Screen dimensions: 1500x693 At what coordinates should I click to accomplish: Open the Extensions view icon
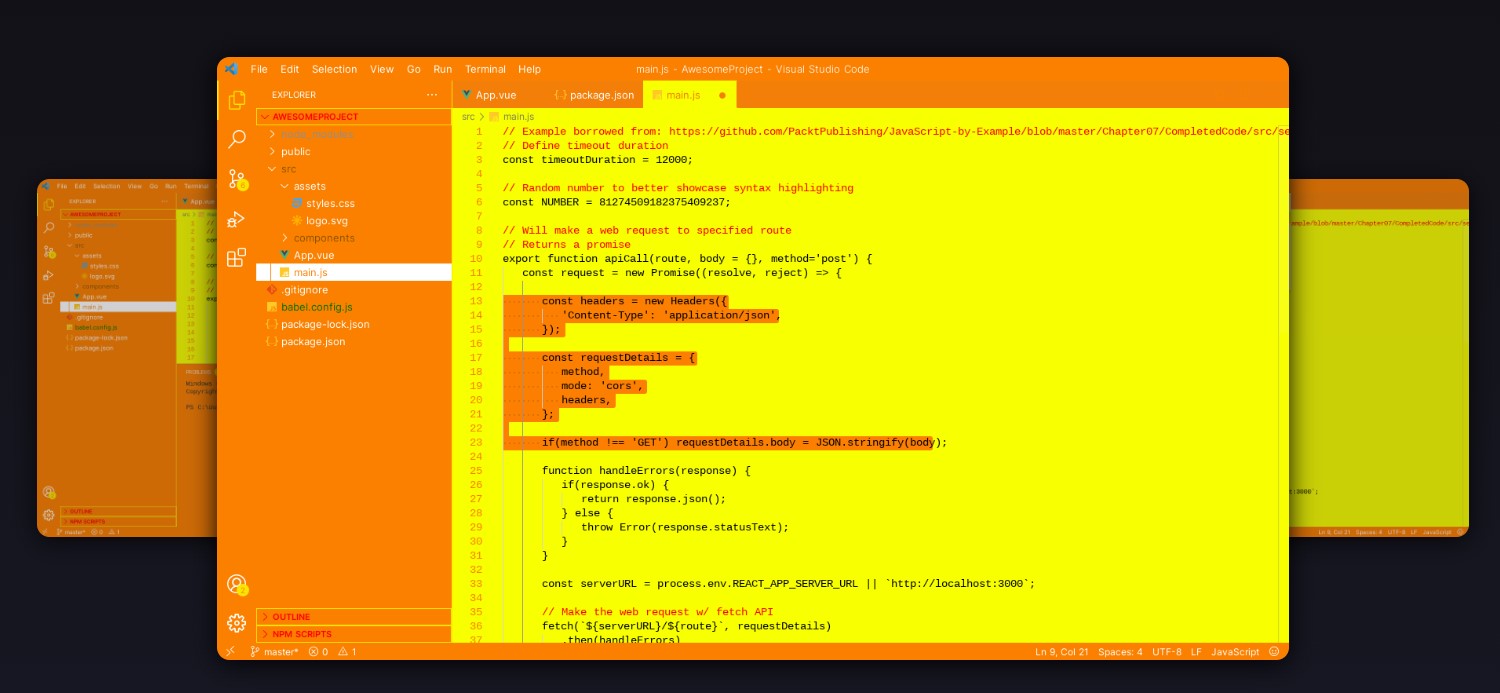click(x=237, y=257)
